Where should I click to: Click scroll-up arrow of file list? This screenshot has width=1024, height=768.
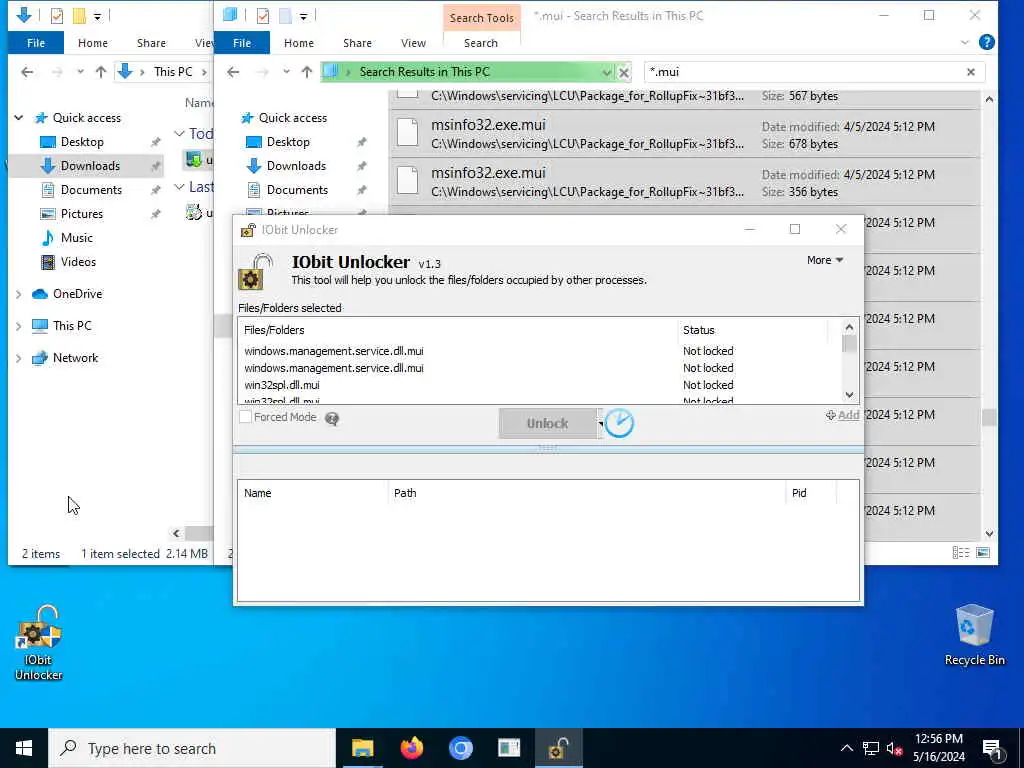[x=849, y=327]
